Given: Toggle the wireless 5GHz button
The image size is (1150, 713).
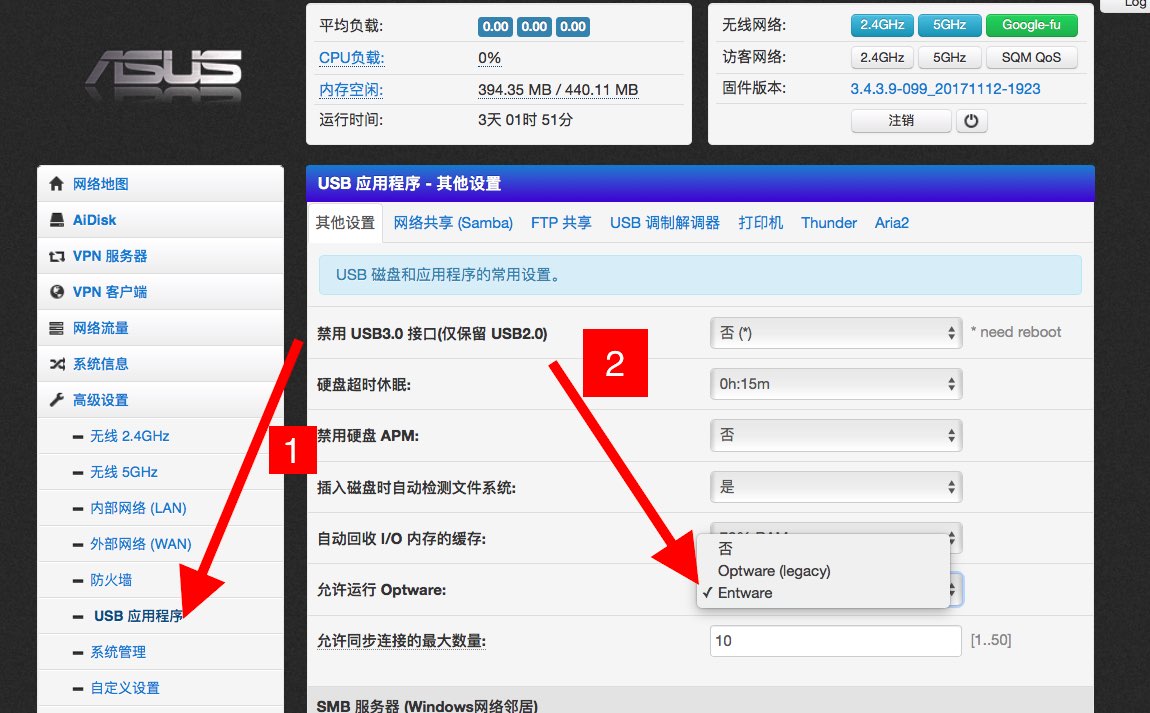Looking at the screenshot, I should pos(949,25).
